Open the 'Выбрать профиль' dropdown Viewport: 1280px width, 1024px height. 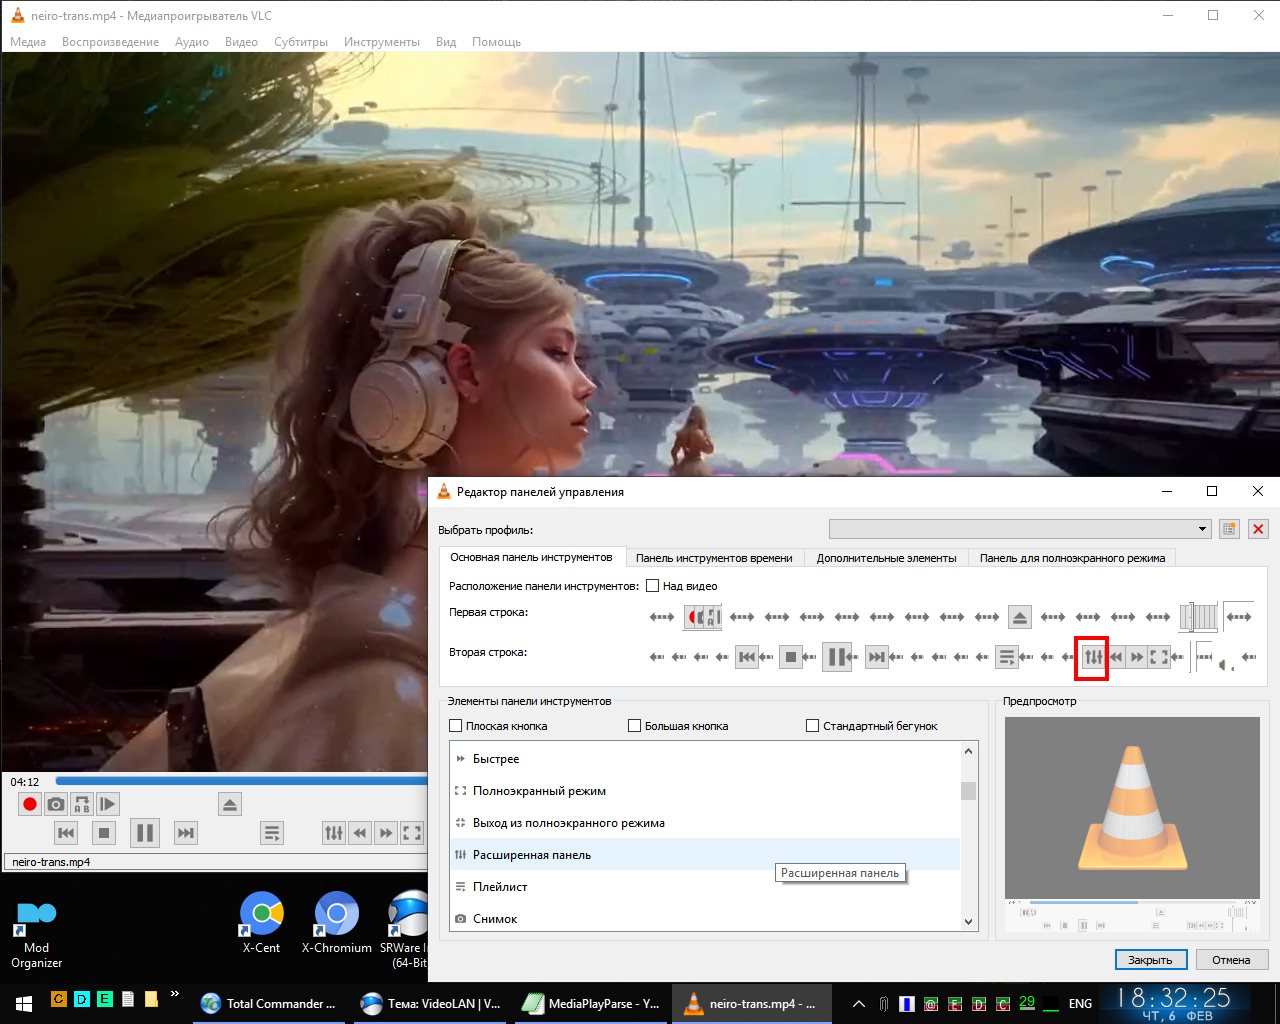point(1020,529)
